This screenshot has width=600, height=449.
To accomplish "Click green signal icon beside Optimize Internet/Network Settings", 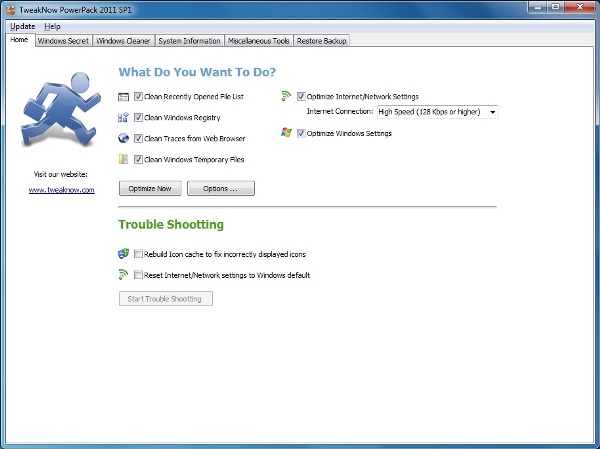I will point(286,96).
